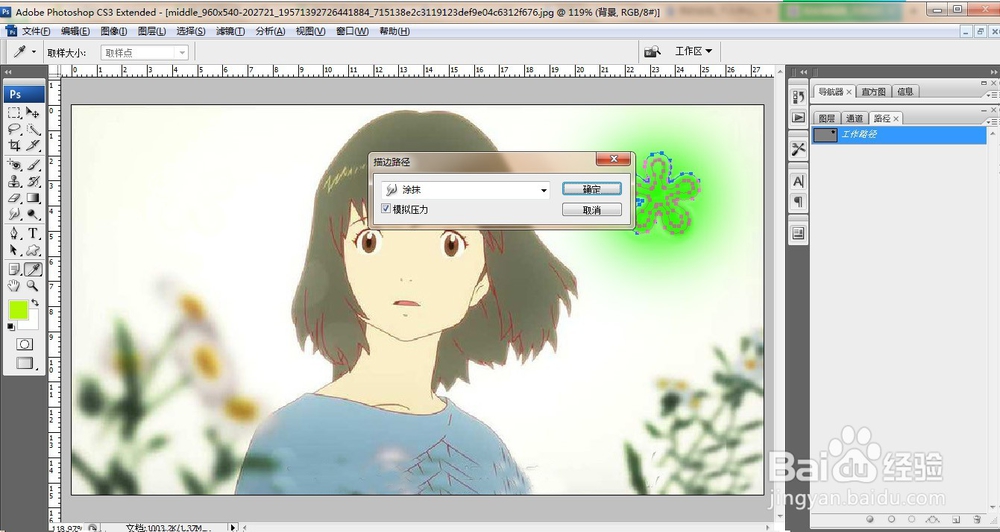Screen dimensions: 1000x532
Task: Select the Hand tool
Action: pos(14,286)
